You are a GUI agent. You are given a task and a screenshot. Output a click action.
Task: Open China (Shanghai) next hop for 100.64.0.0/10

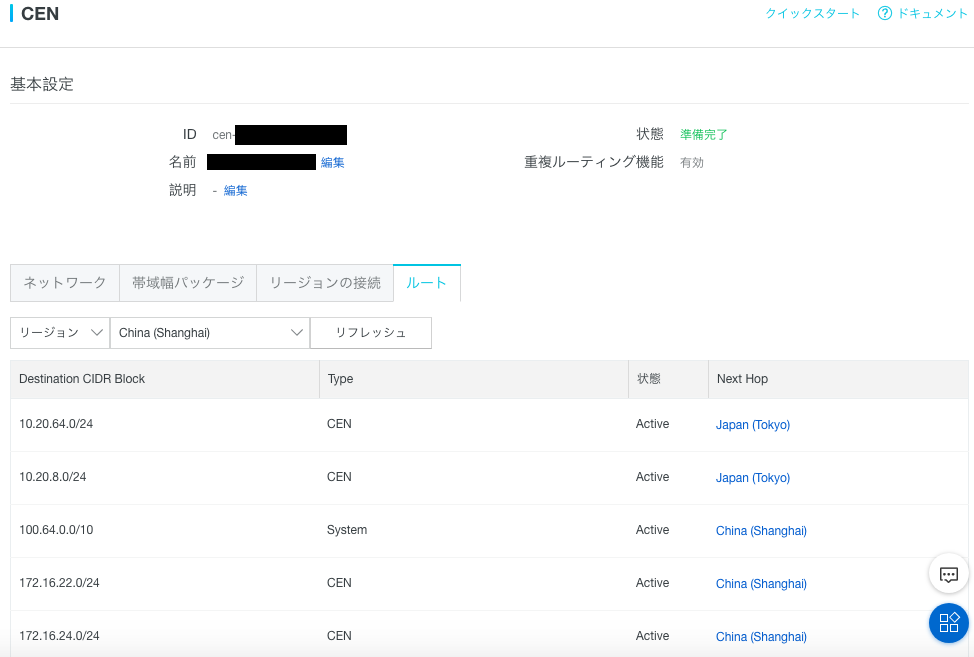click(x=761, y=530)
